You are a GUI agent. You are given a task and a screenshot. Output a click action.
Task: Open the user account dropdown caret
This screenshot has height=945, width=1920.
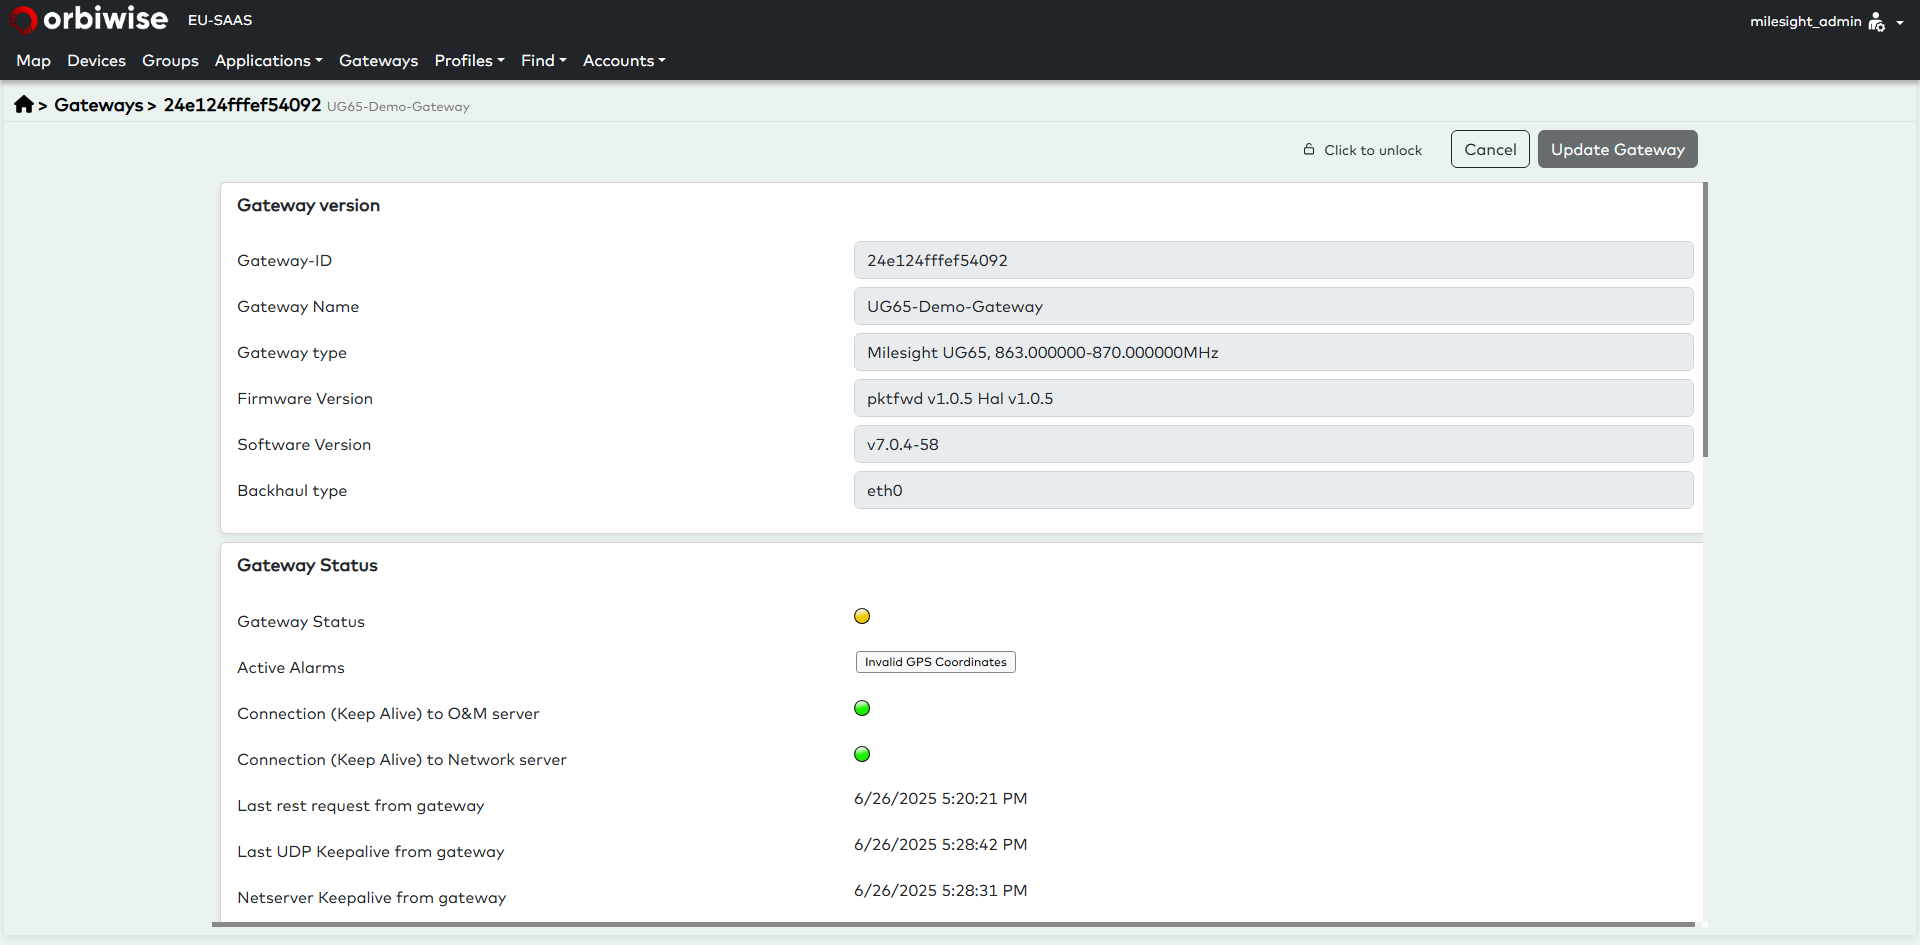[1900, 22]
